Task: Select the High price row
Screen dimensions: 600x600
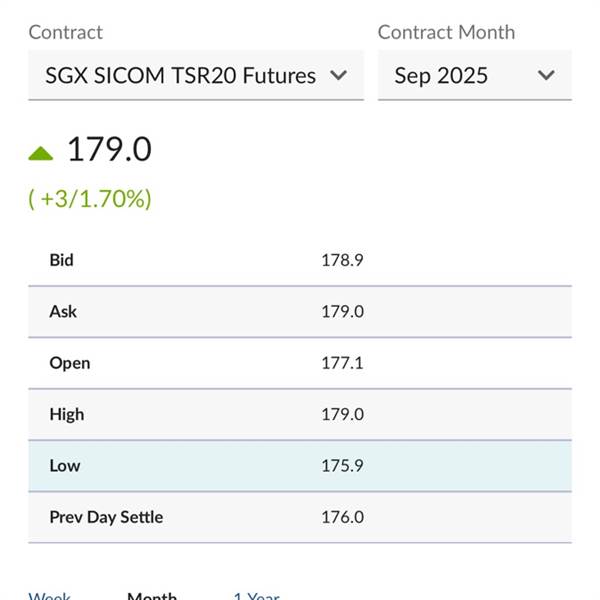Action: pyautogui.click(x=300, y=414)
